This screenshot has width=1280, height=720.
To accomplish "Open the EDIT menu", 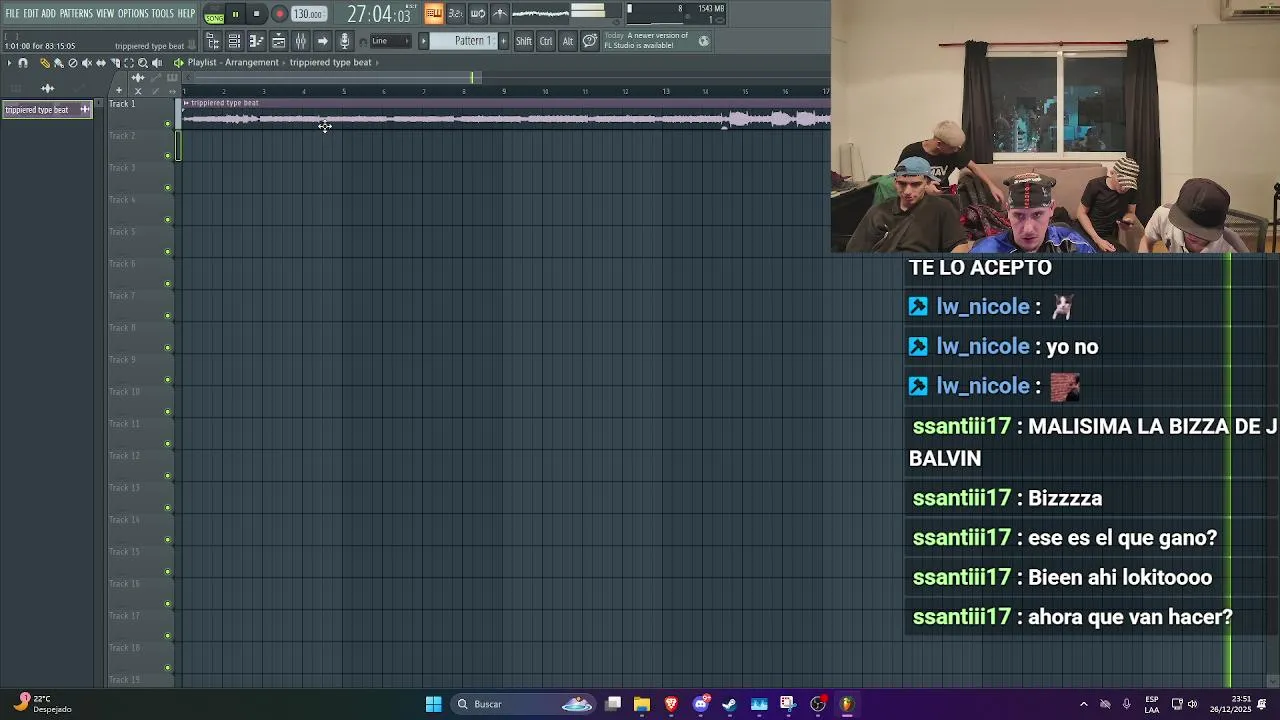I will (31, 13).
